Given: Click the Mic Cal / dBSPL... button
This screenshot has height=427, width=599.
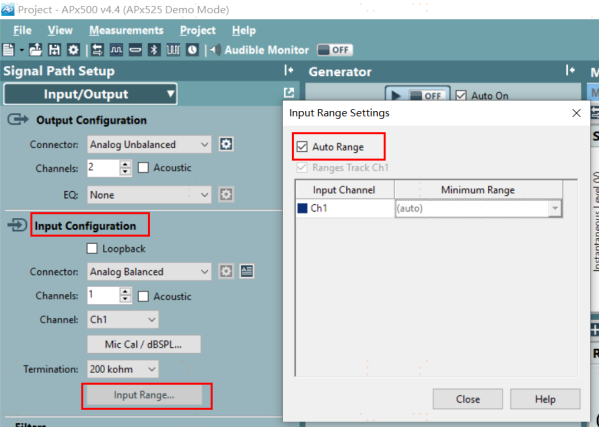Looking at the screenshot, I should (x=144, y=345).
